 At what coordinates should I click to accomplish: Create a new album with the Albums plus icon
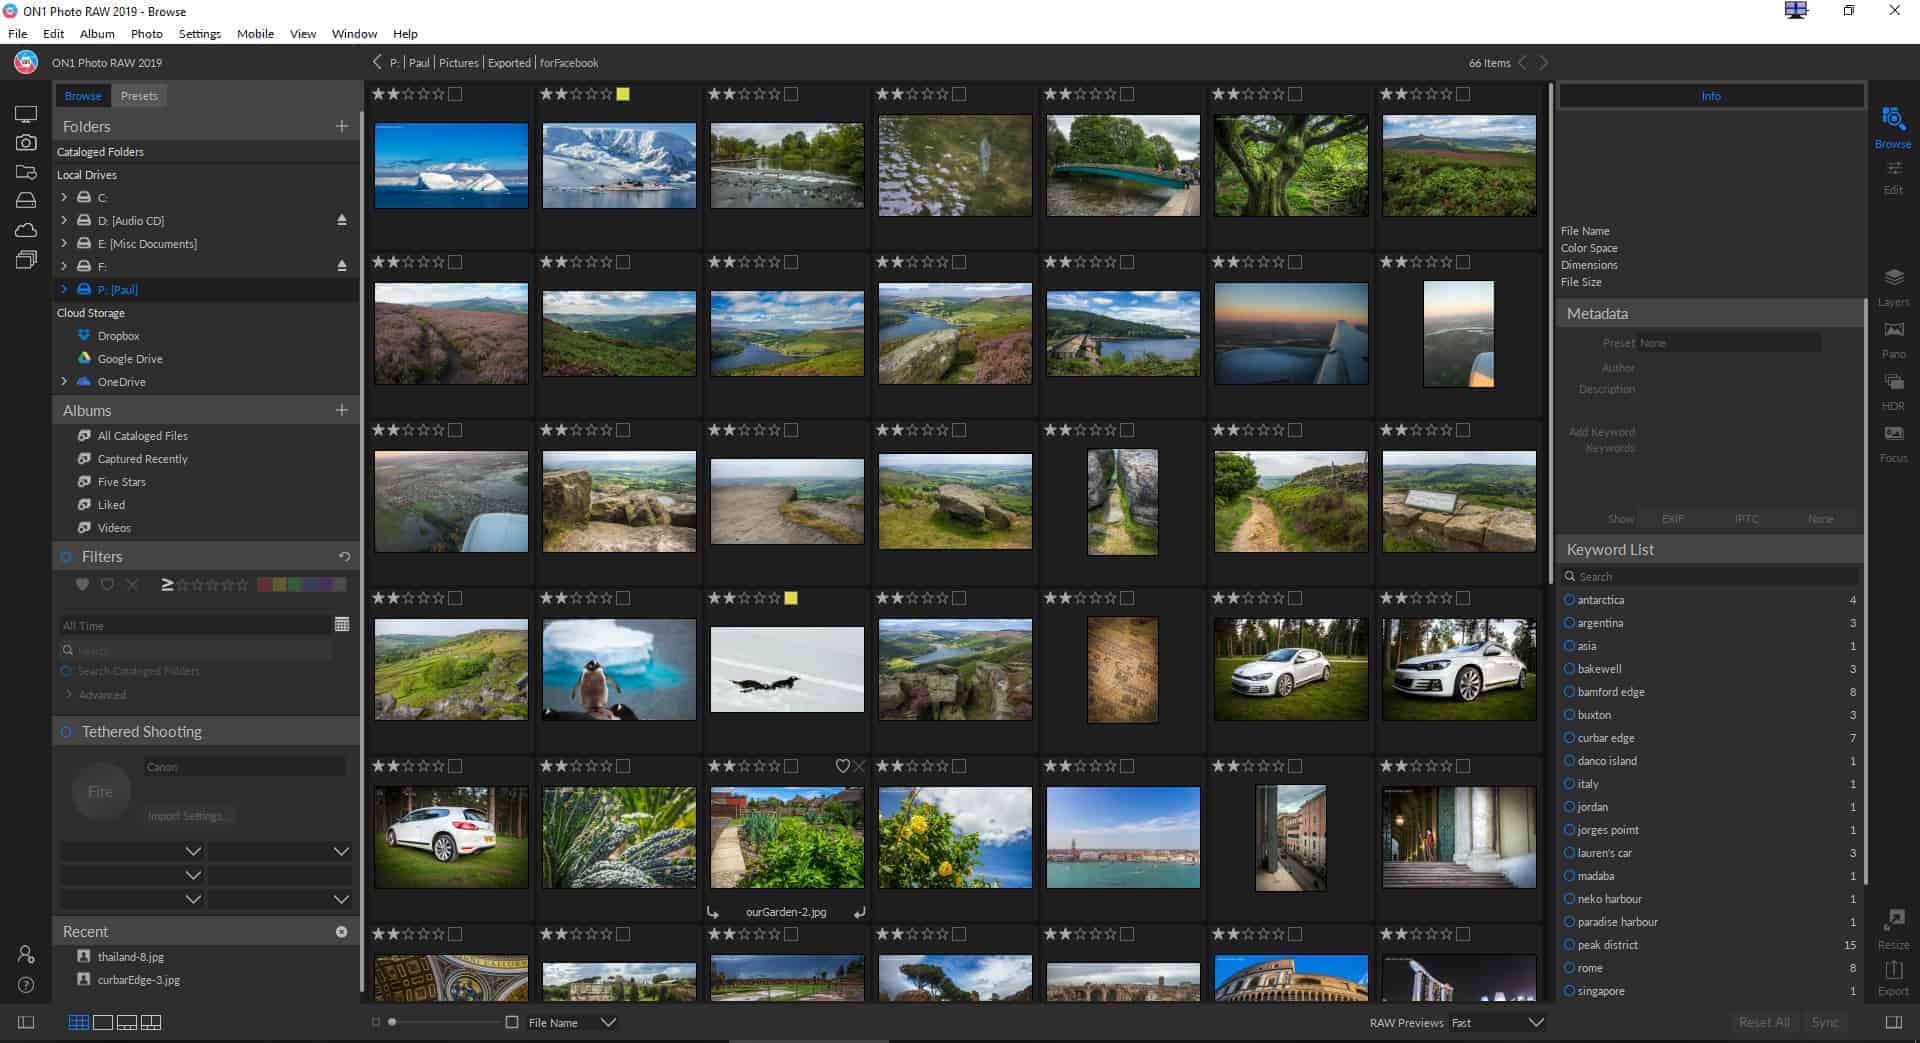(x=341, y=410)
